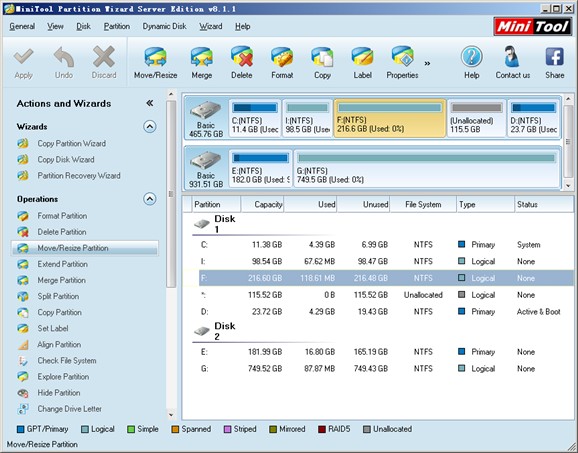Open the View menu
578x453 pixels.
tap(55, 27)
